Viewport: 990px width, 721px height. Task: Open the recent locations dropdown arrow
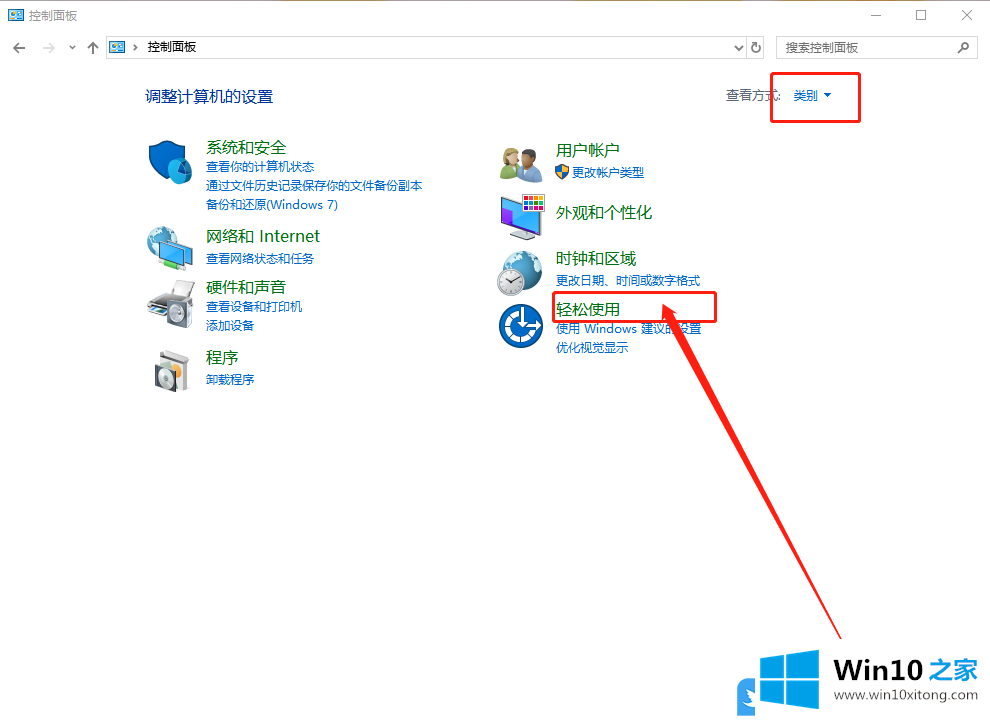pos(72,47)
